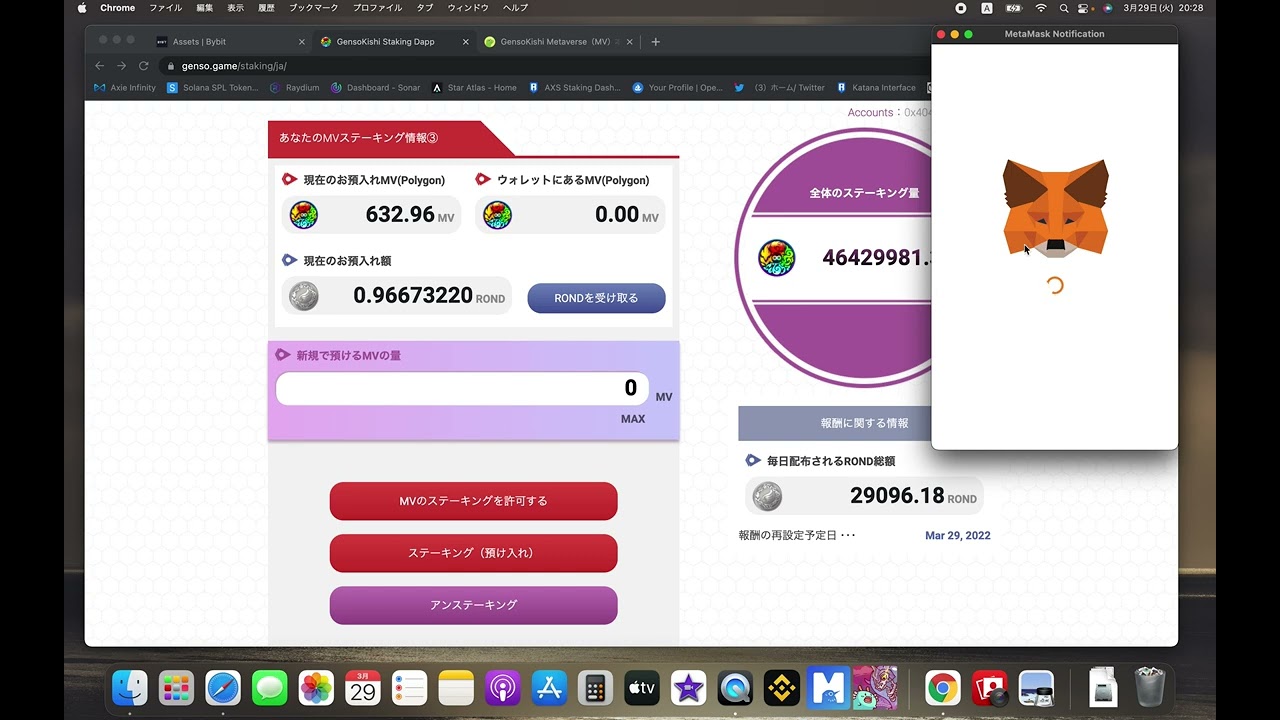Click Google Chrome icon in Dock
Screen dimensions: 1280x720
click(943, 688)
